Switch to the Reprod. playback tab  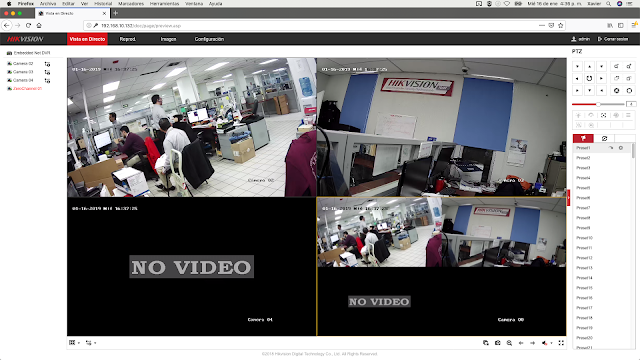coord(127,39)
